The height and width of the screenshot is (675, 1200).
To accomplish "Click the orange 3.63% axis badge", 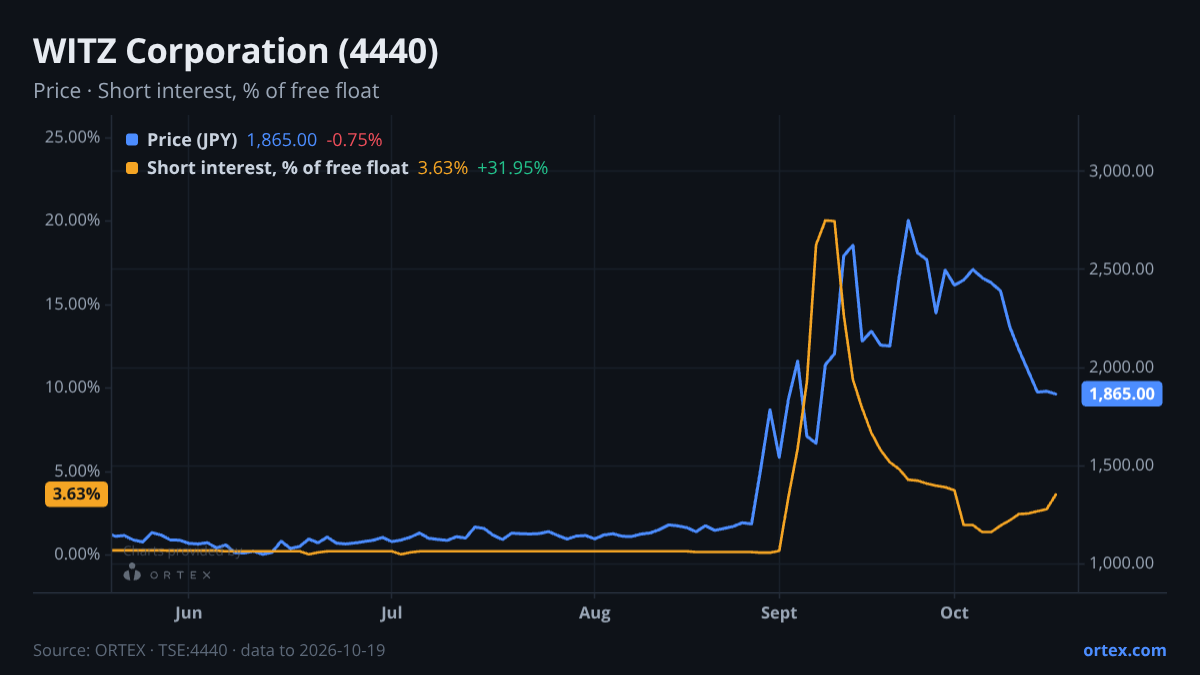I will tap(77, 494).
